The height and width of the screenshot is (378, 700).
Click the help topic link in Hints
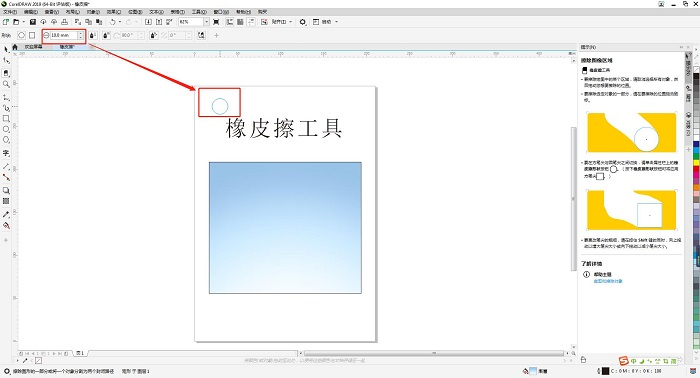click(608, 281)
